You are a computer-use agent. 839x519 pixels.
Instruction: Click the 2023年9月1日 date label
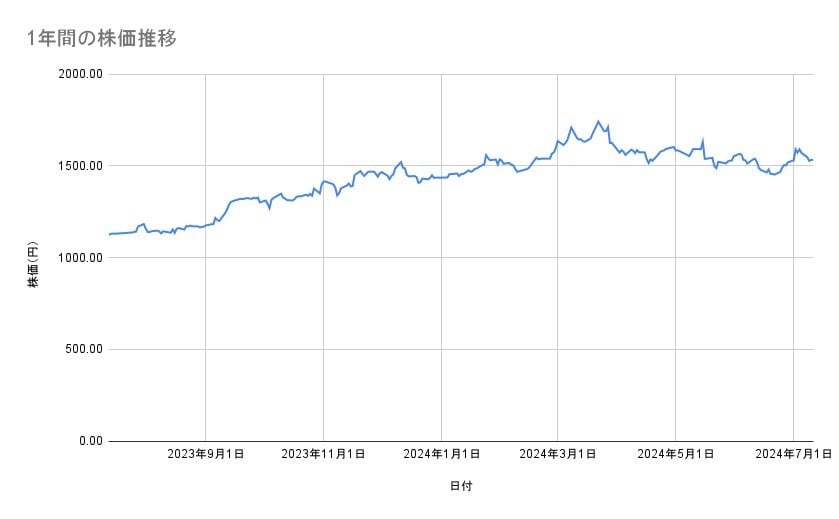205,455
